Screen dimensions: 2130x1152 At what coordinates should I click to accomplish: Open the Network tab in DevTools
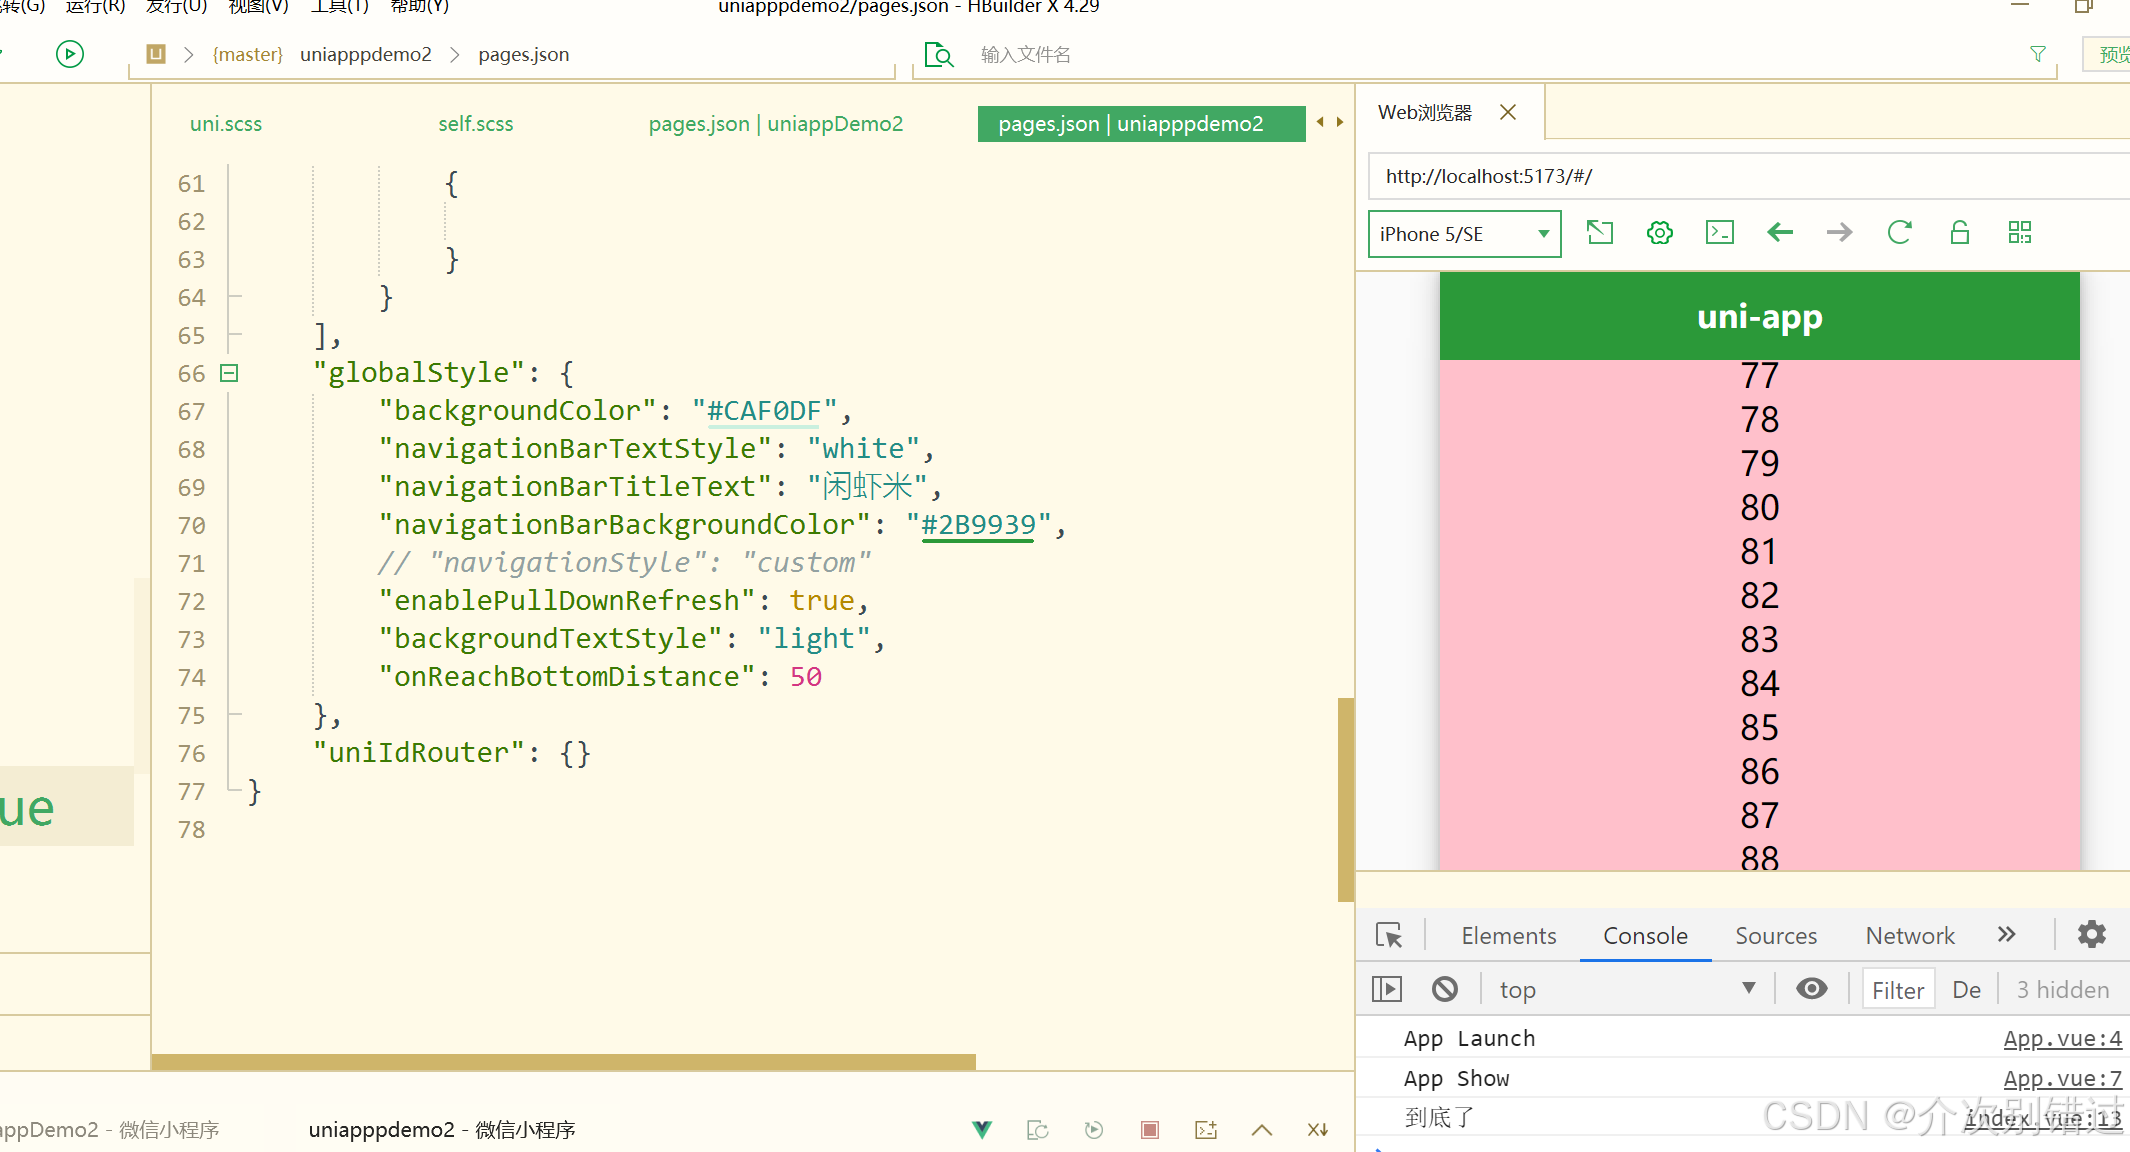click(x=1909, y=936)
